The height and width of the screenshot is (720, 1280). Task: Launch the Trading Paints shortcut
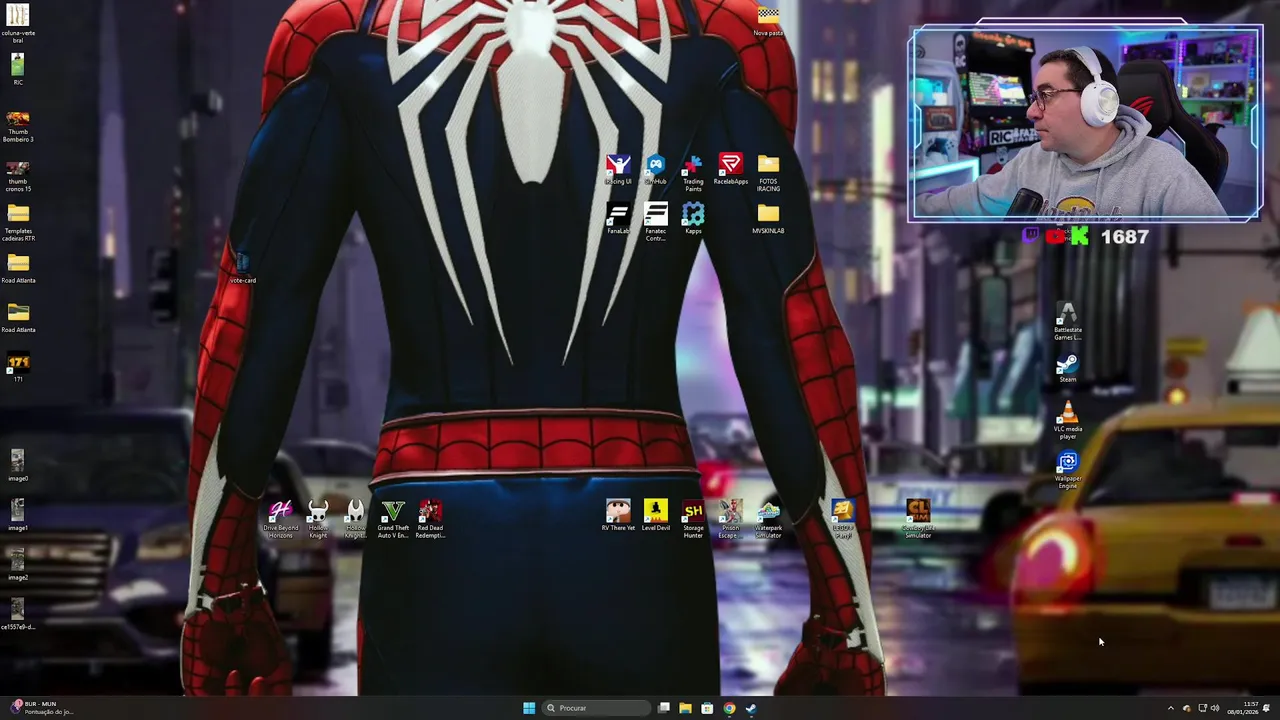tap(693, 173)
